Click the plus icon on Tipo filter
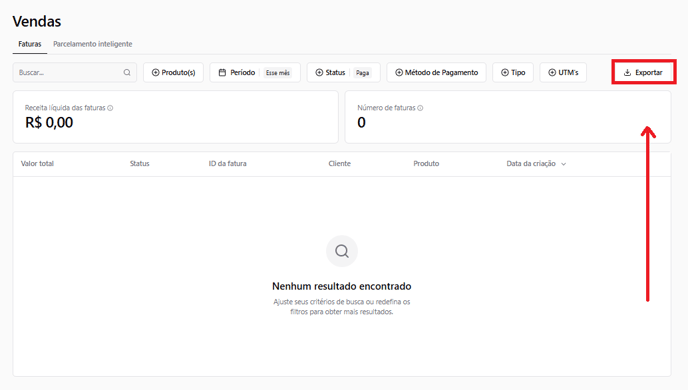This screenshot has width=688, height=390. (505, 72)
